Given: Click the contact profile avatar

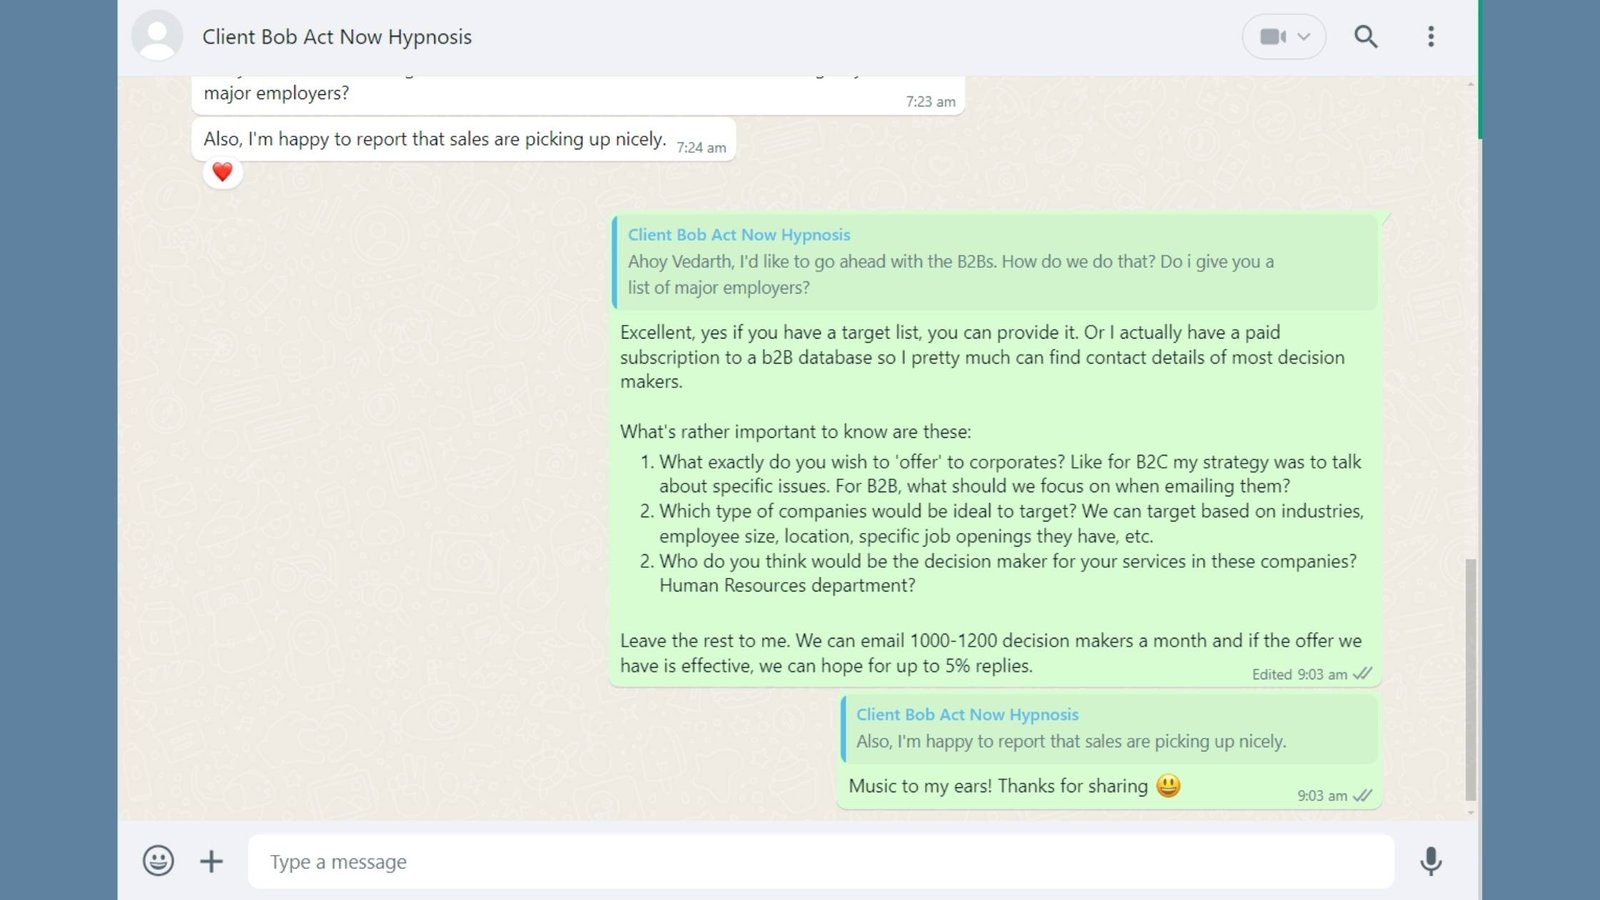Looking at the screenshot, I should click(157, 36).
